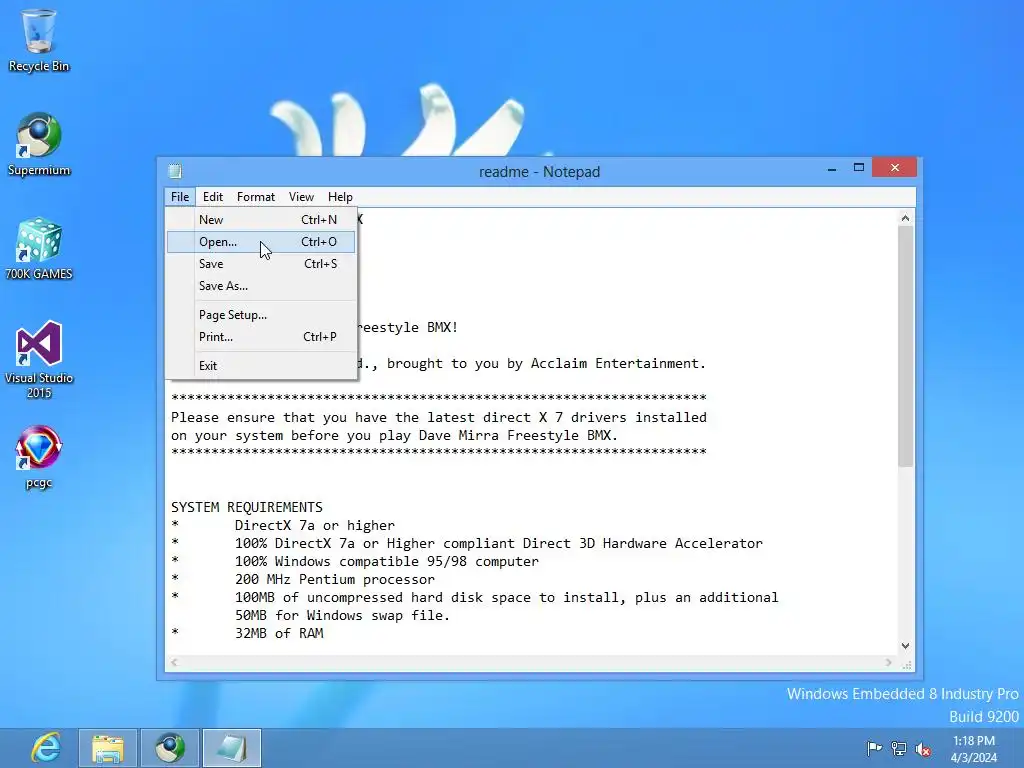Choose New from the File menu
Viewport: 1024px width, 768px height.
(261, 220)
